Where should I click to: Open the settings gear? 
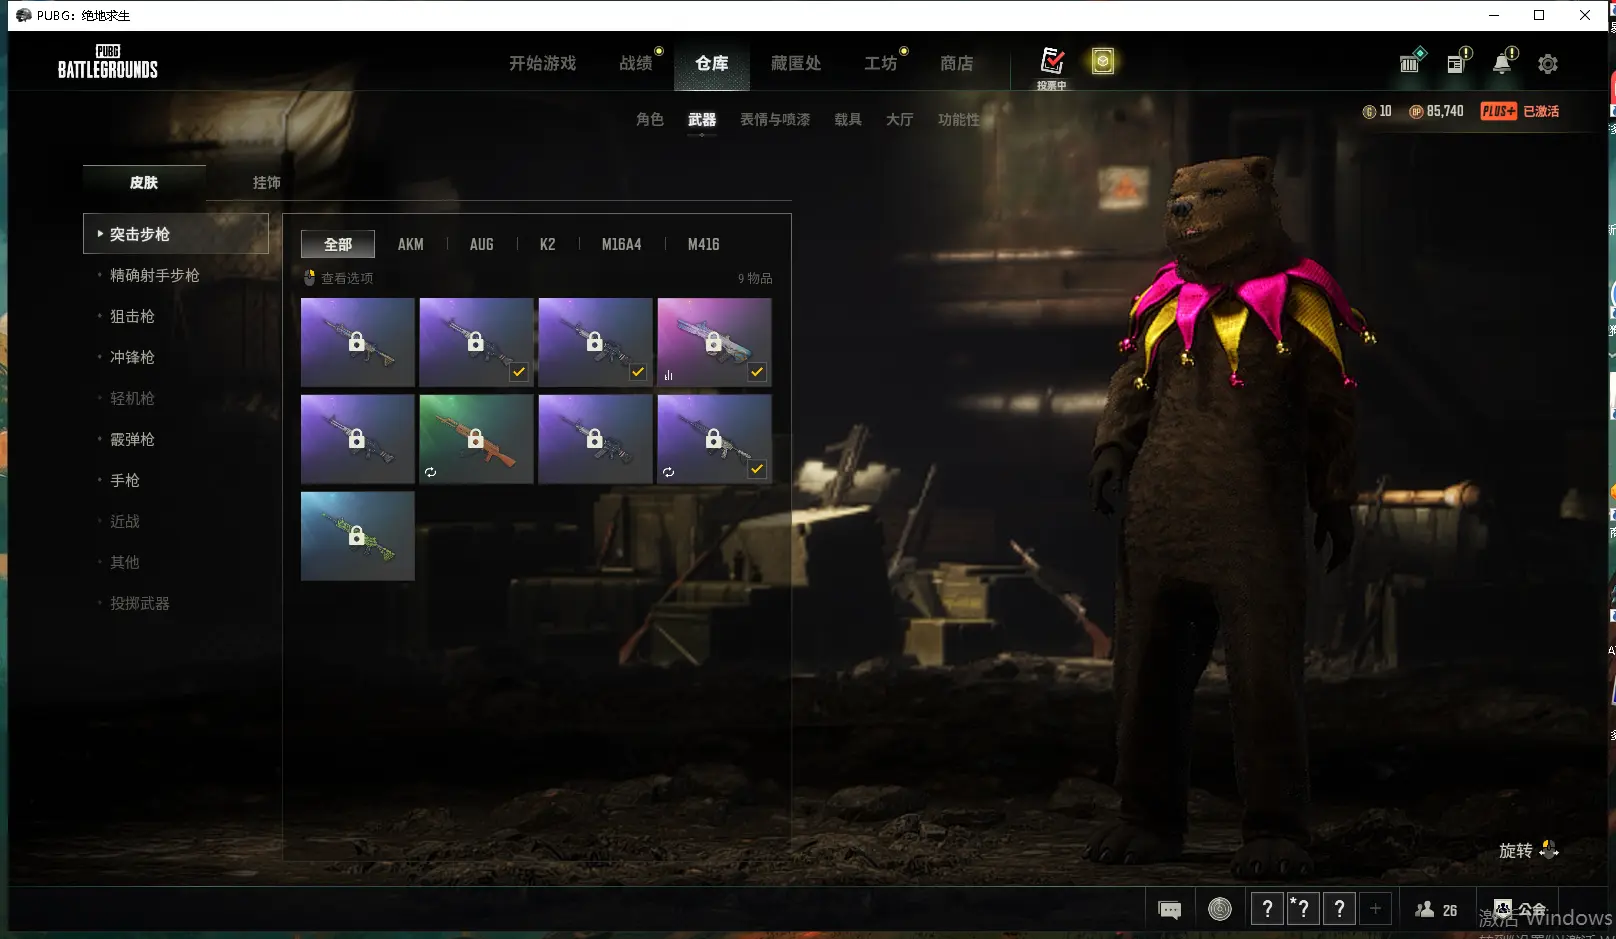(1548, 64)
